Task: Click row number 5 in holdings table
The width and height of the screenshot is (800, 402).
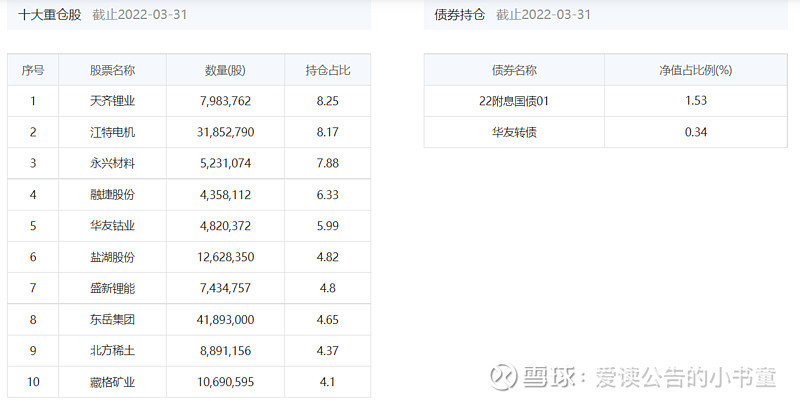Action: pyautogui.click(x=33, y=225)
